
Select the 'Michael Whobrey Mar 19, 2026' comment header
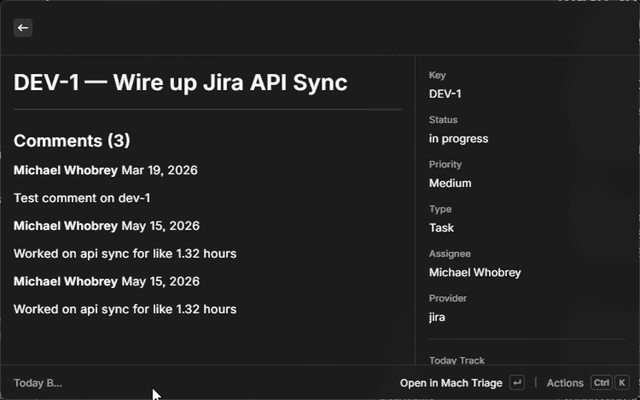coord(105,170)
